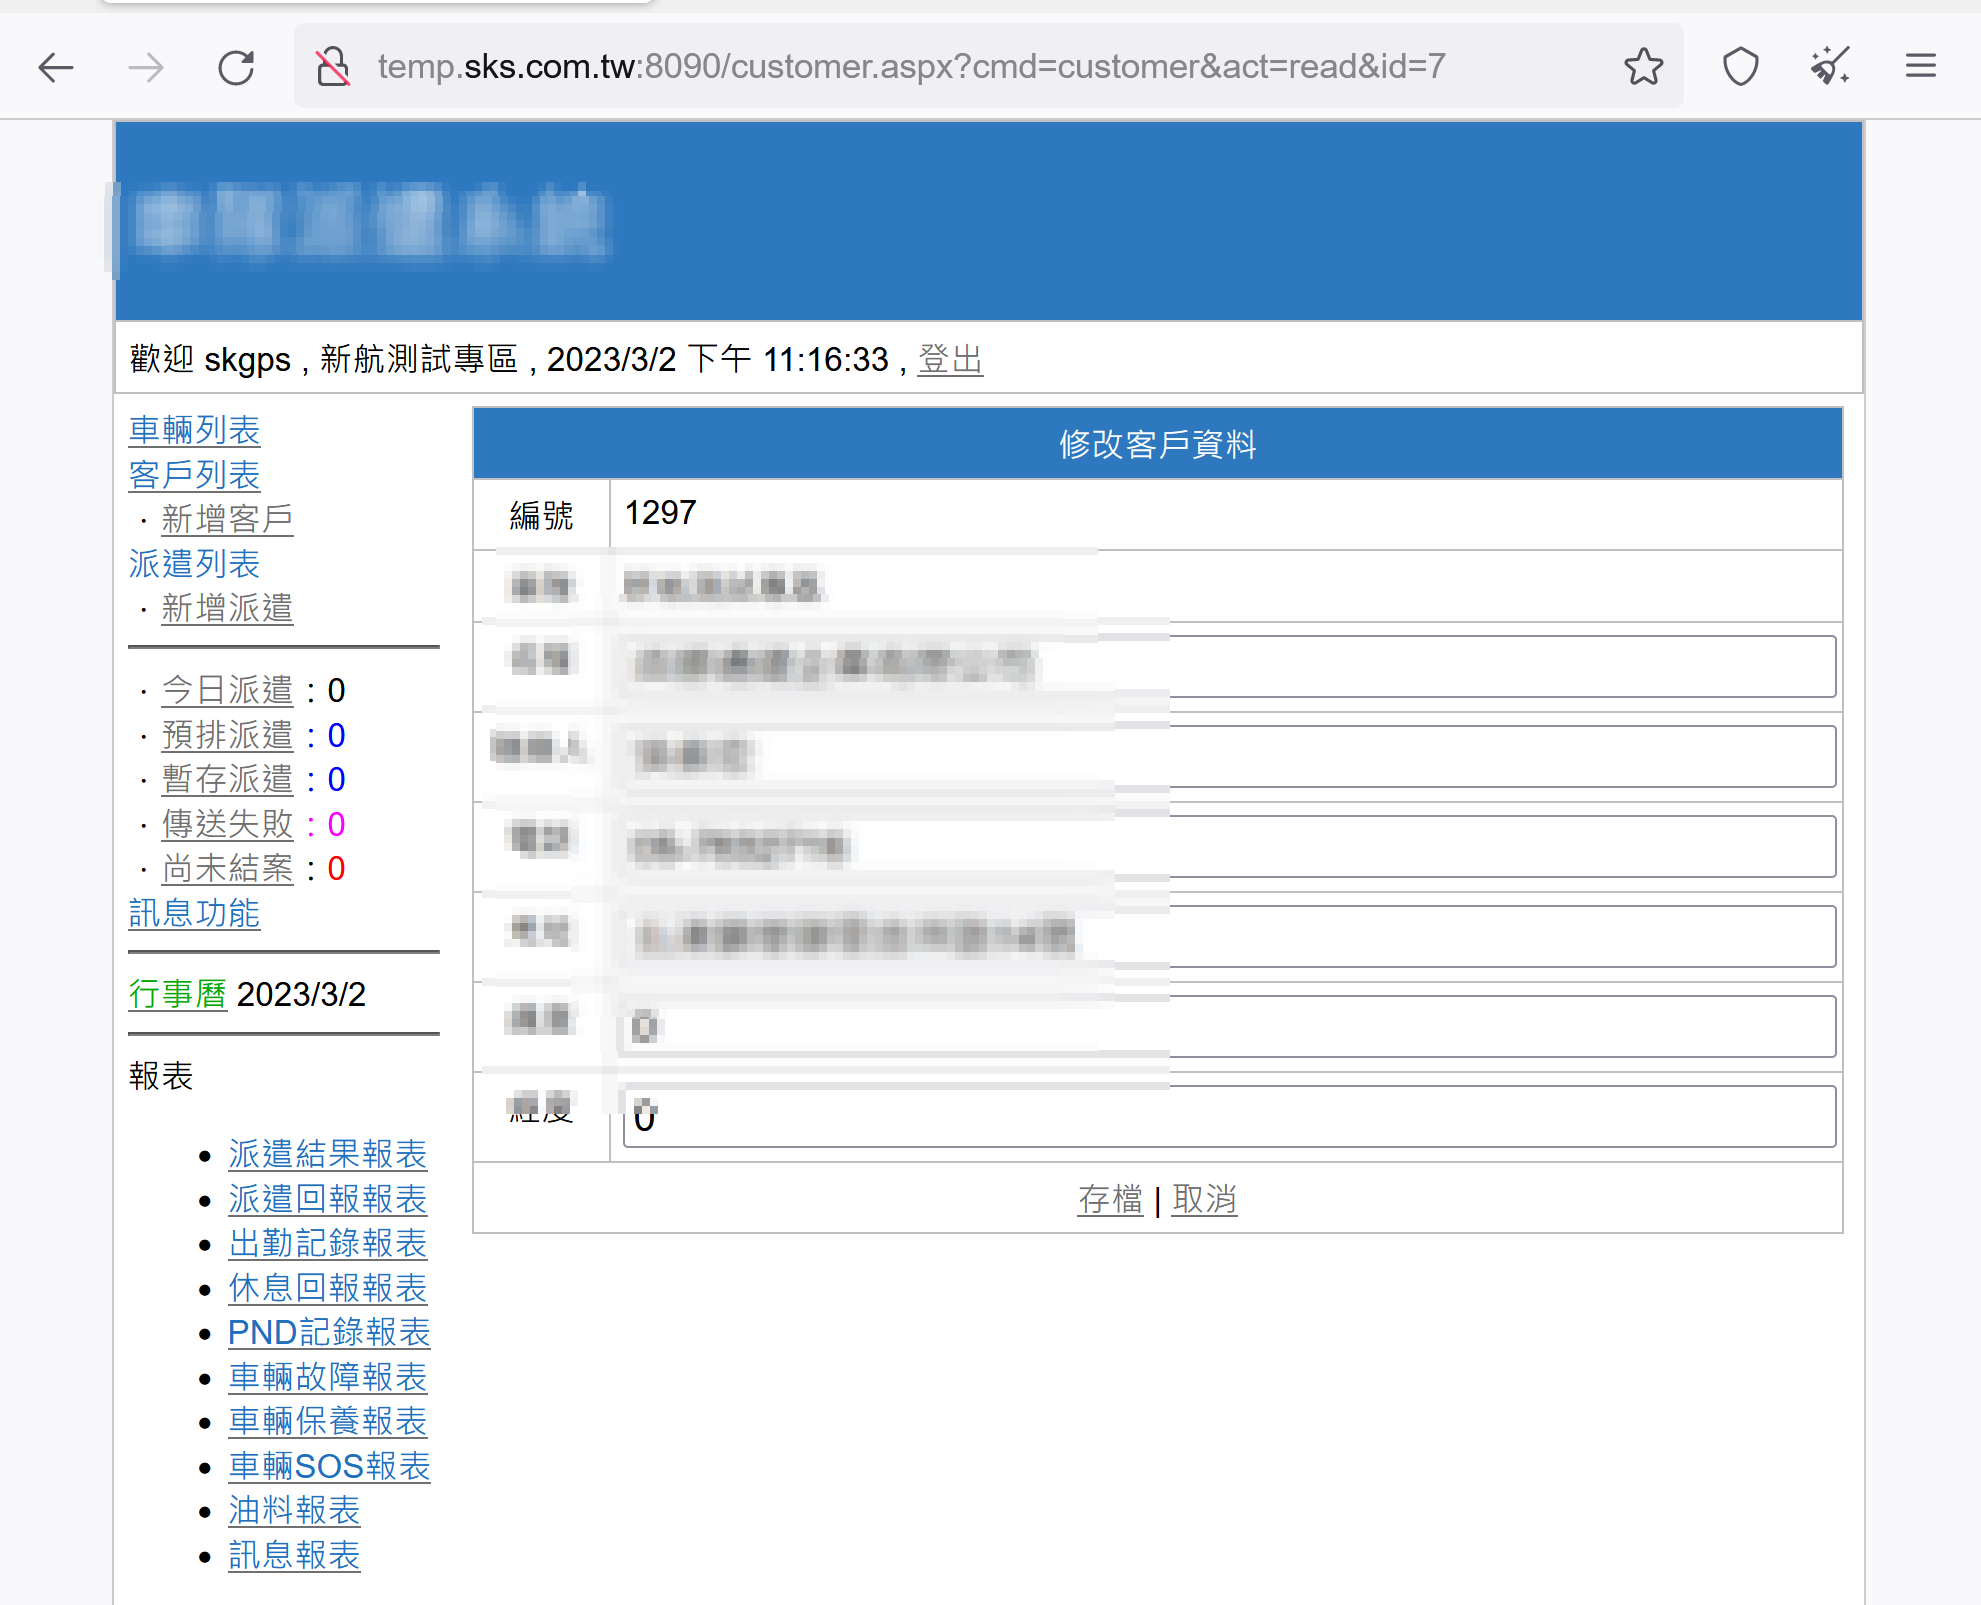Open 暫存派遣 link
1981x1605 pixels.
click(227, 779)
